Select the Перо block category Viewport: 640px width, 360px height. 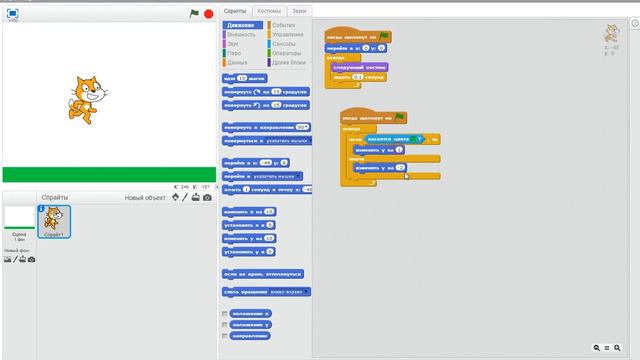click(x=234, y=53)
